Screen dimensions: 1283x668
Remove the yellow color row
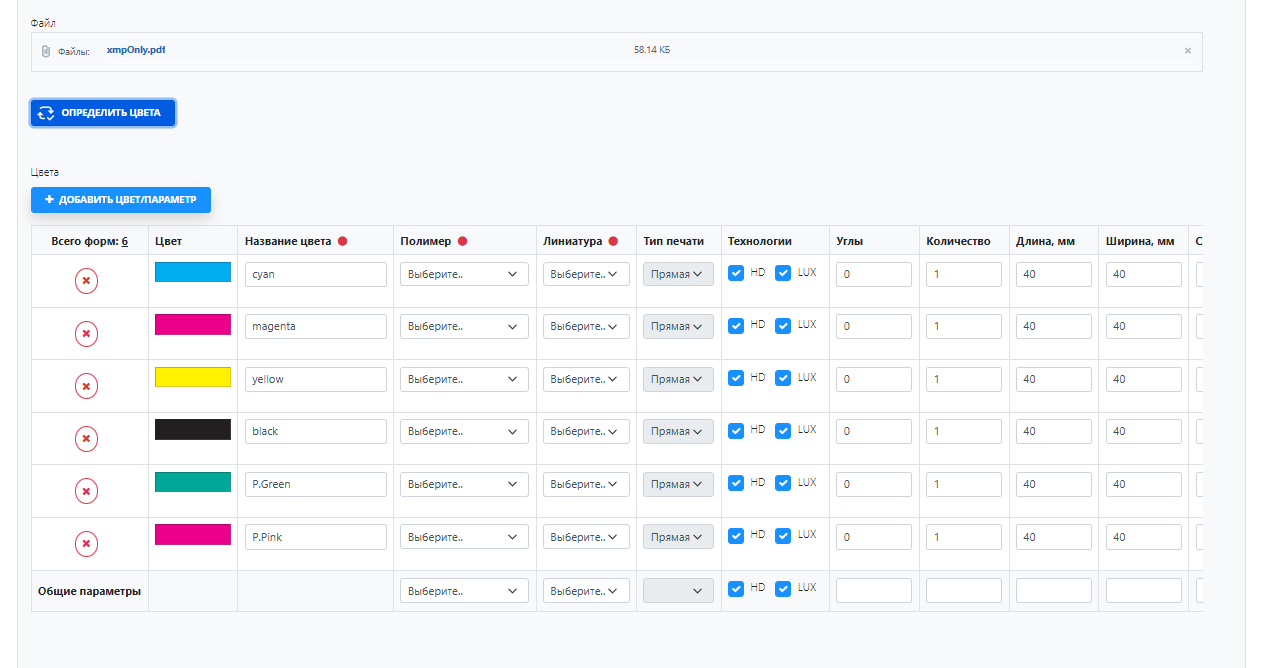[x=86, y=386]
